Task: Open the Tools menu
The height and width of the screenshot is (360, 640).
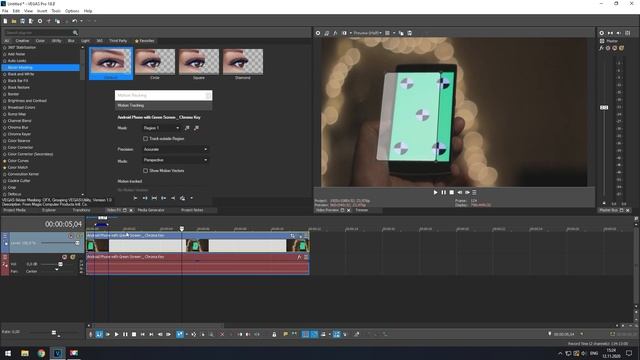Action: 56,11
